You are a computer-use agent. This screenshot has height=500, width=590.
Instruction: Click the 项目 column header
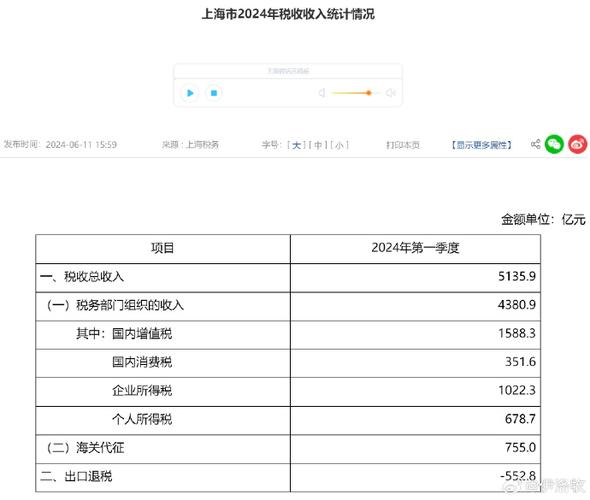tap(163, 248)
